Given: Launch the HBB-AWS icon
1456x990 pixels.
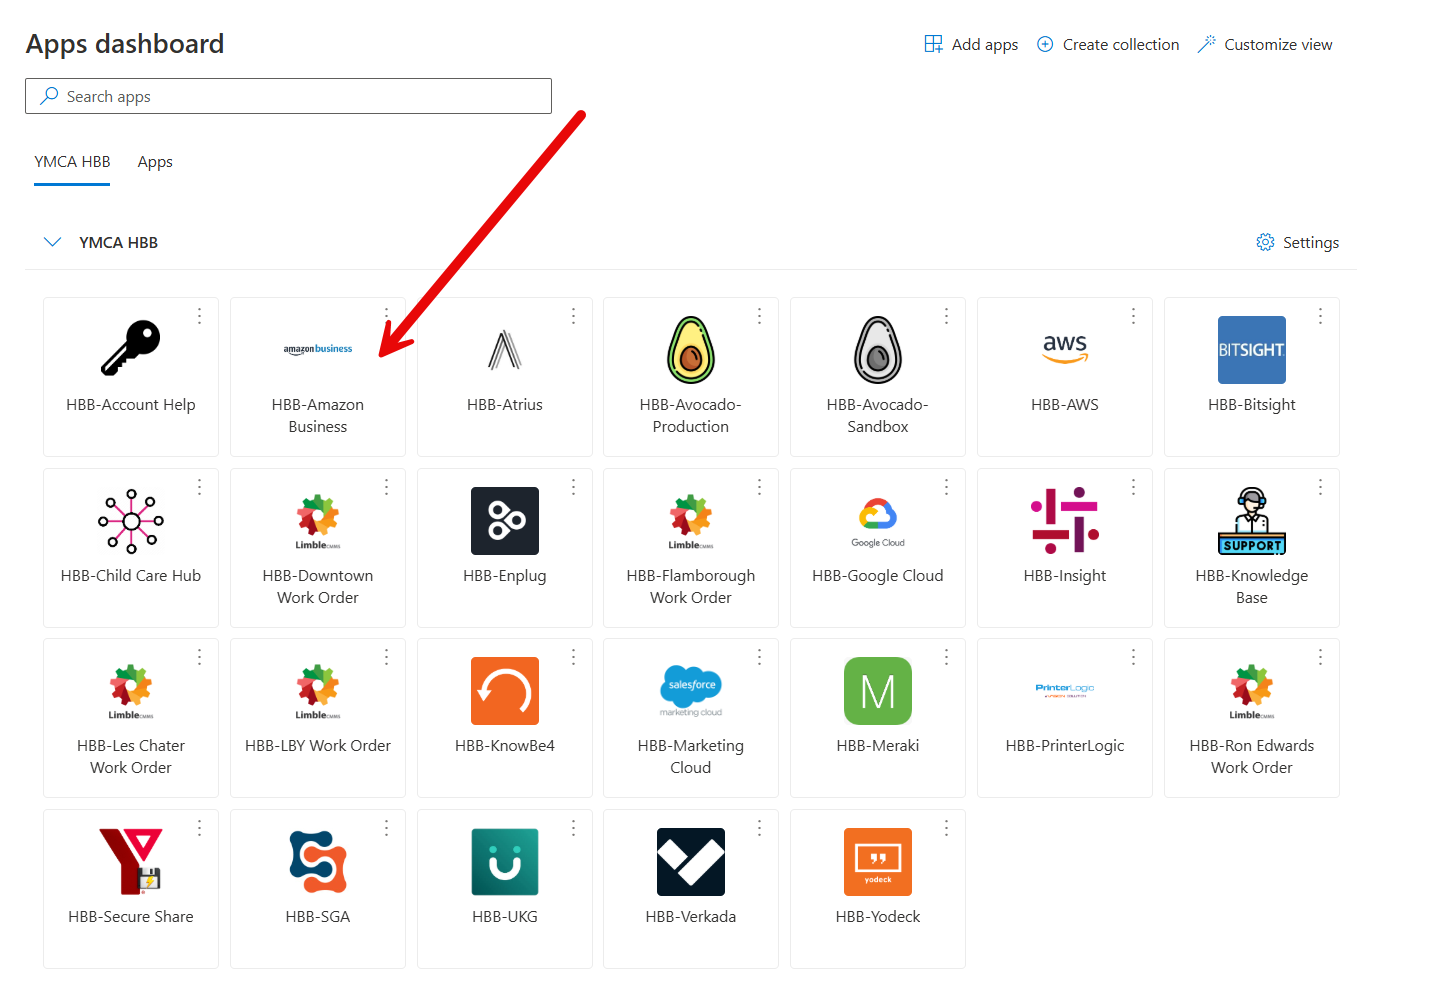Looking at the screenshot, I should point(1065,349).
